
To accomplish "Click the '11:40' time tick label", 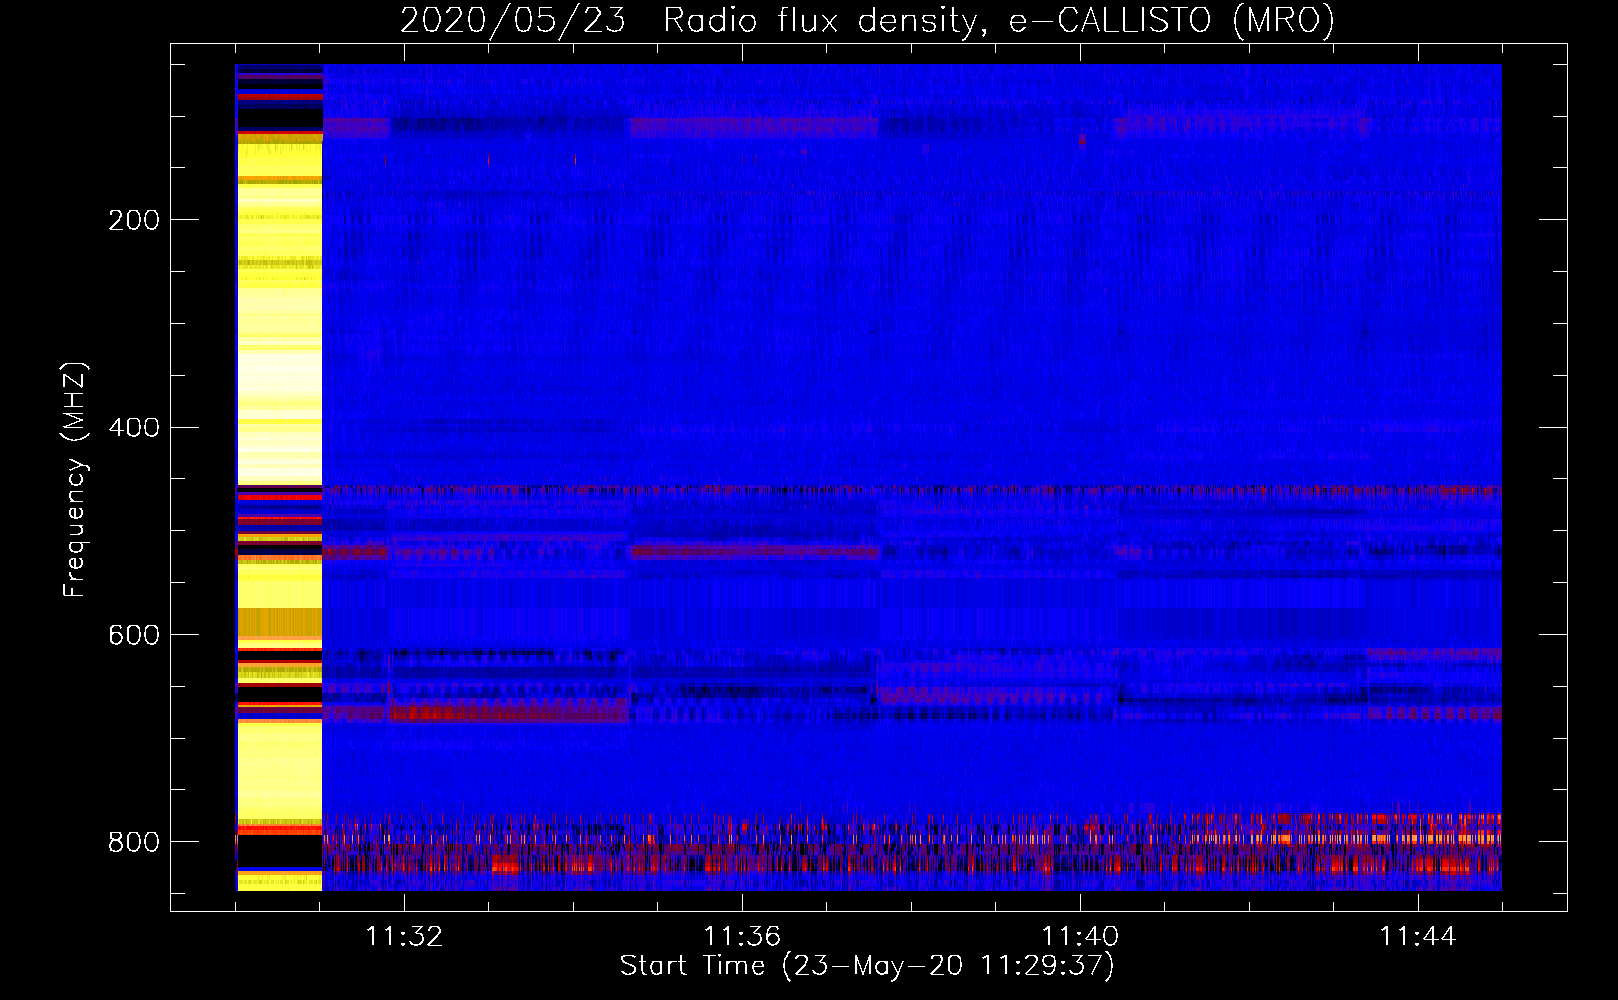I will click(1080, 937).
